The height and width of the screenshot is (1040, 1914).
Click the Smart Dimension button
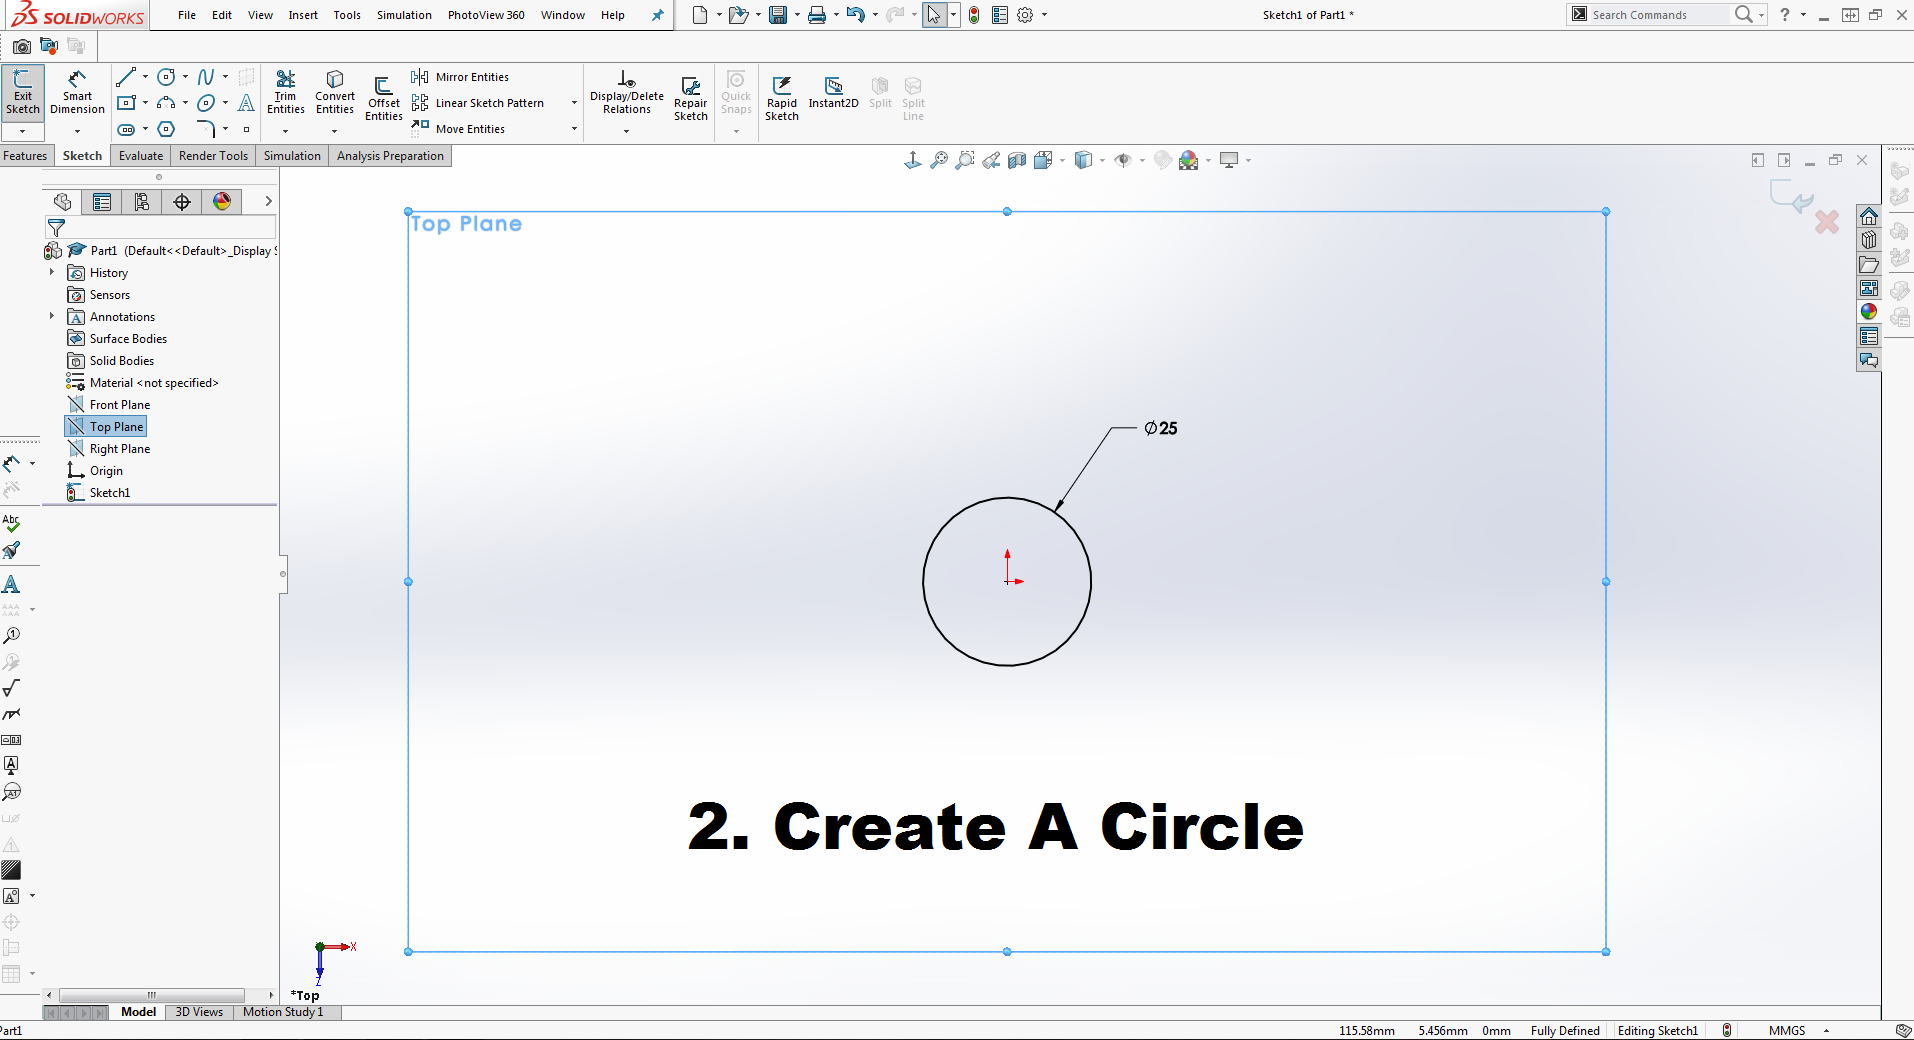click(77, 92)
